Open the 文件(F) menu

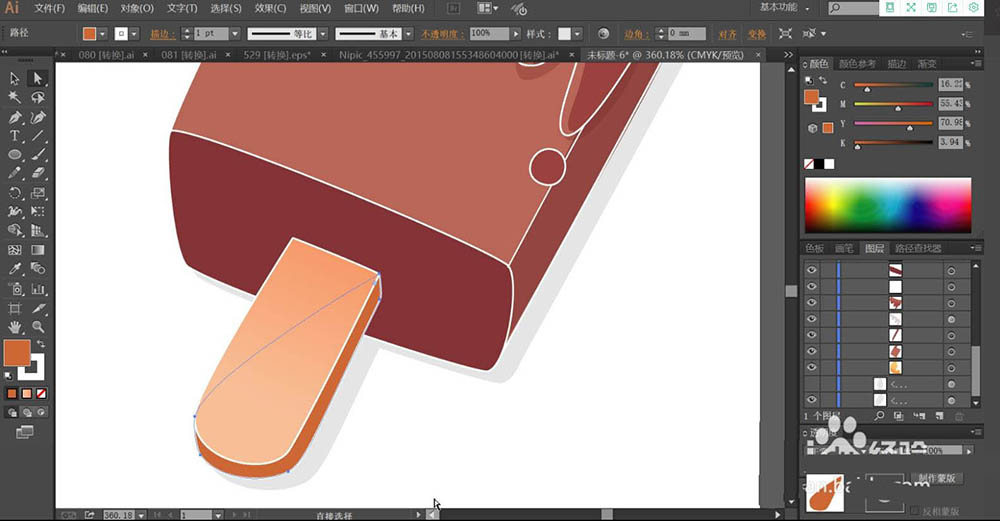tap(49, 8)
